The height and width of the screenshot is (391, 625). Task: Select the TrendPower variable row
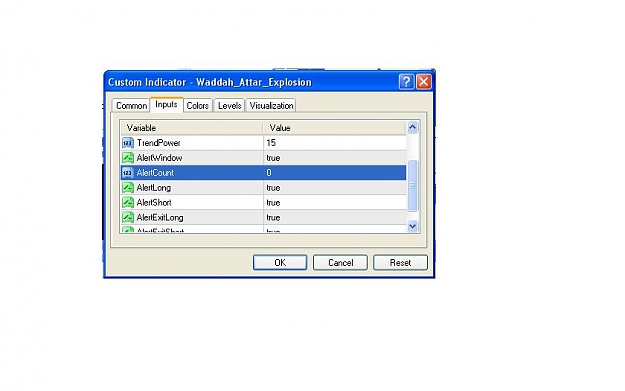pyautogui.click(x=263, y=143)
